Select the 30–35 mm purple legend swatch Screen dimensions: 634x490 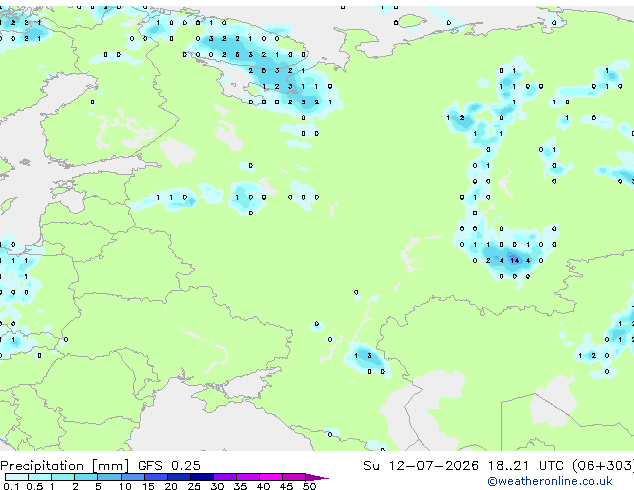pyautogui.click(x=224, y=477)
